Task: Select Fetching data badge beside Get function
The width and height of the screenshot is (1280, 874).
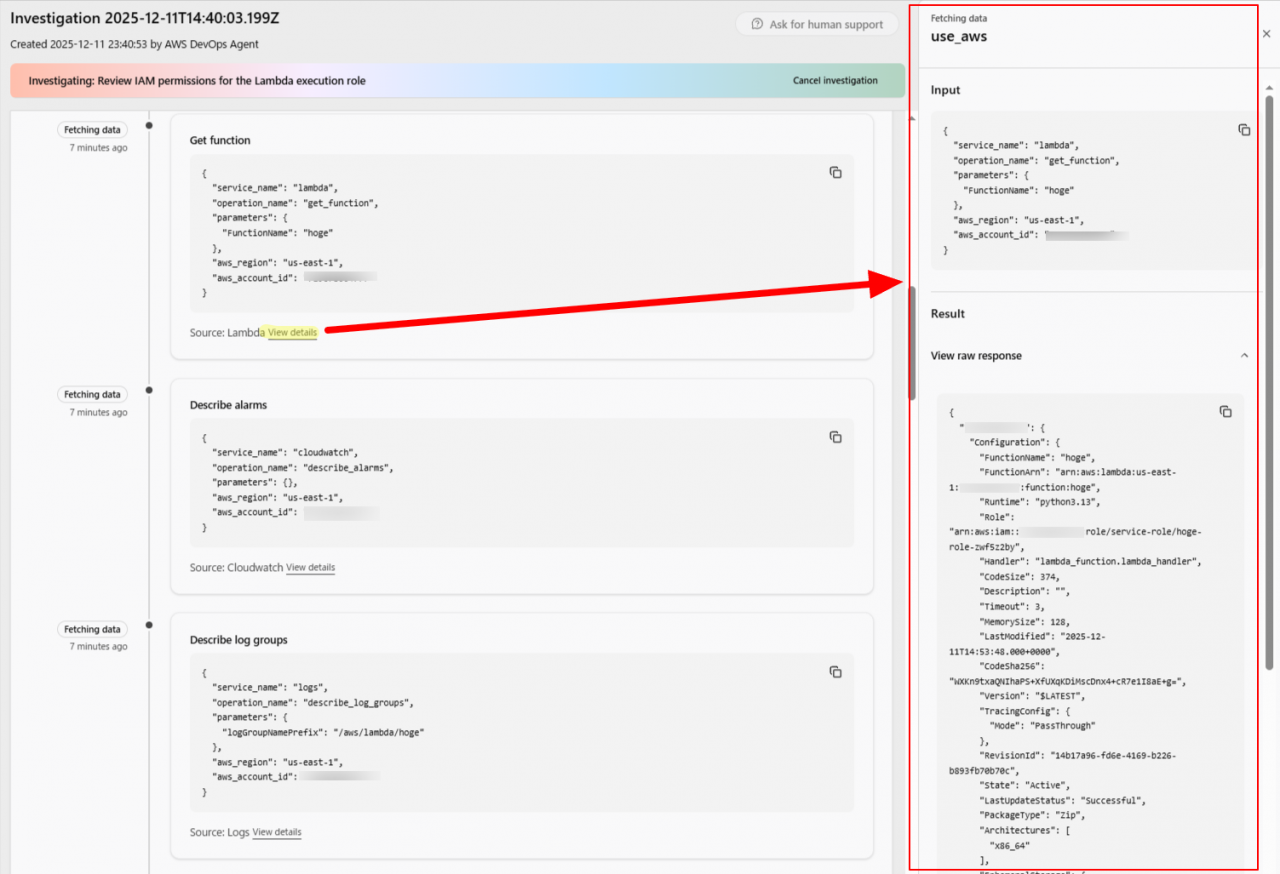Action: 92,130
